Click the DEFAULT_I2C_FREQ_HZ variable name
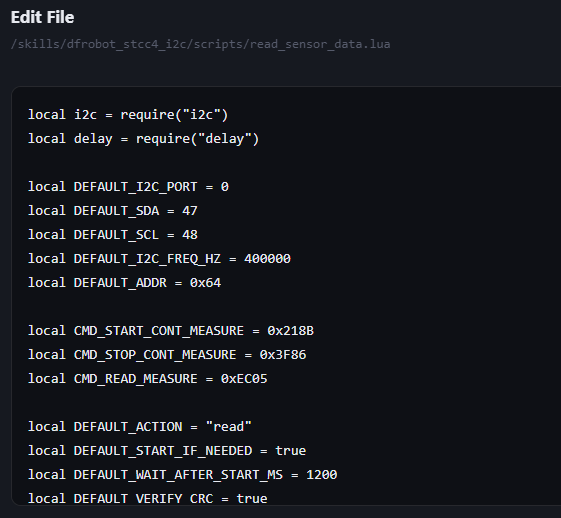 click(147, 259)
